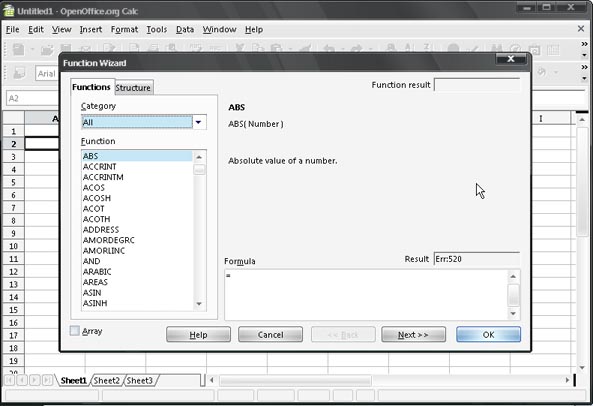Click inside the Formula text area

pyautogui.click(x=366, y=295)
